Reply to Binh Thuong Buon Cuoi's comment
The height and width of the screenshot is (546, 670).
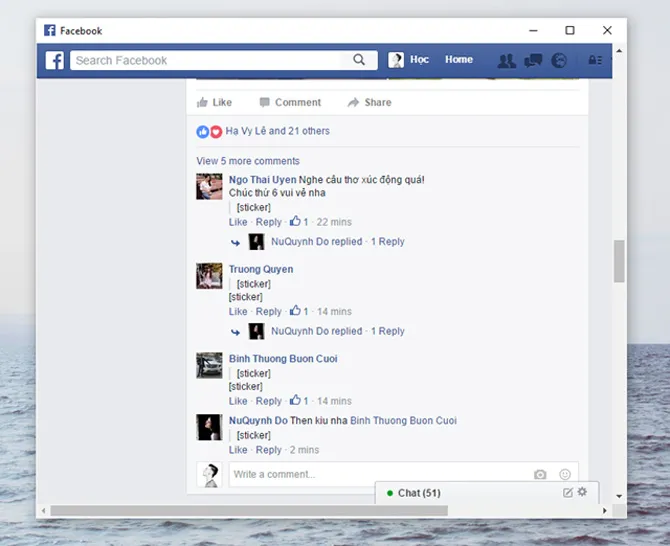pyautogui.click(x=268, y=401)
